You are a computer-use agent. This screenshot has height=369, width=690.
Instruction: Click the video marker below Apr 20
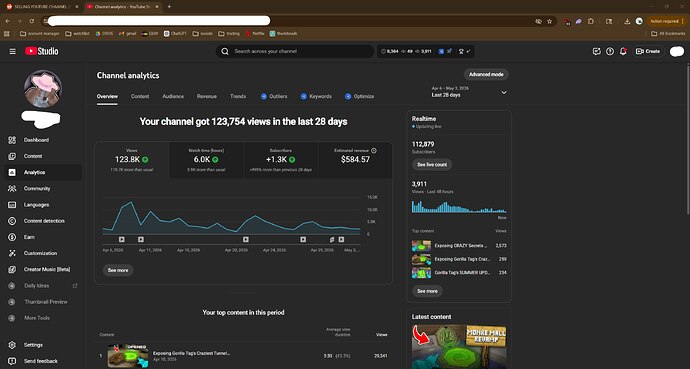point(246,239)
